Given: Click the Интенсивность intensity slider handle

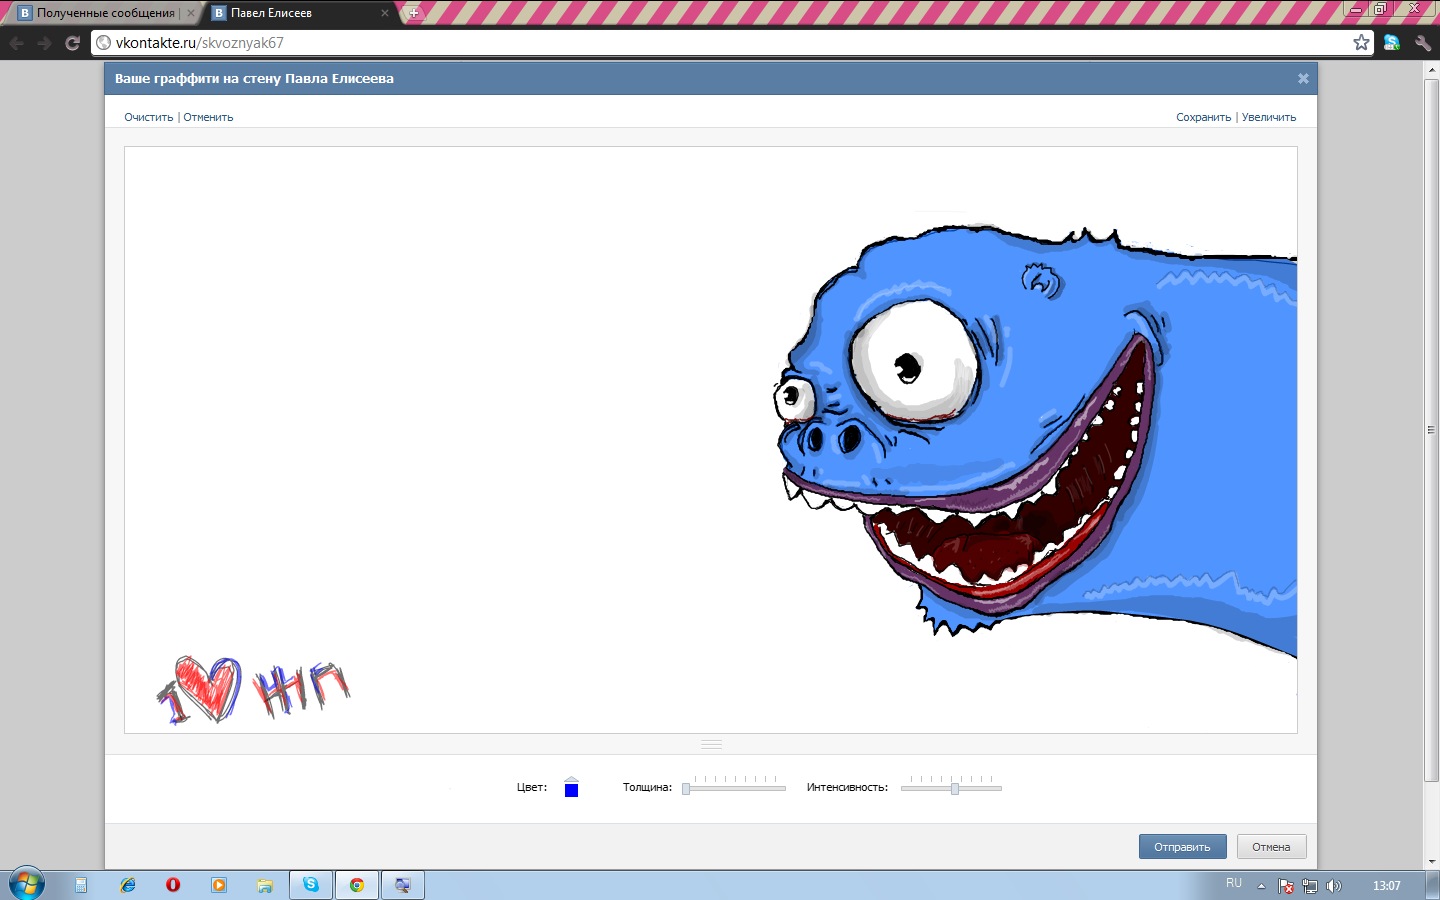Looking at the screenshot, I should (955, 789).
